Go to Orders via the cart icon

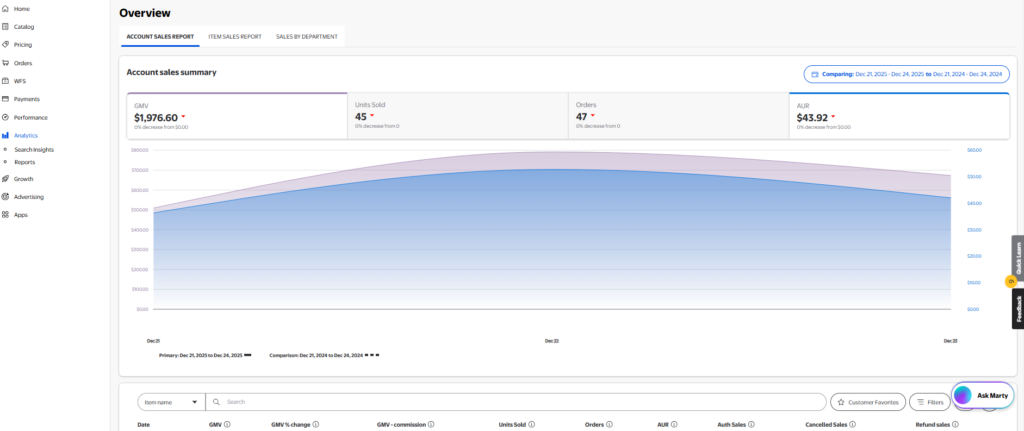(5, 63)
